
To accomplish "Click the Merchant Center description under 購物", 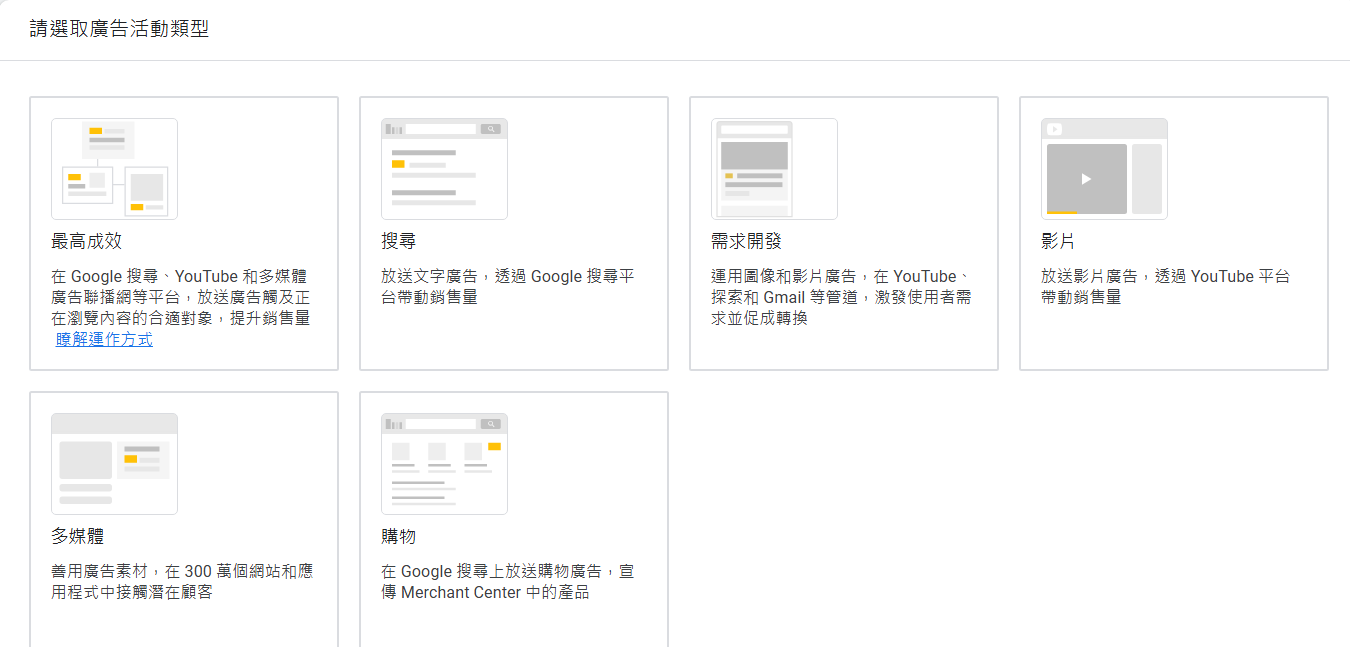I will [x=508, y=582].
